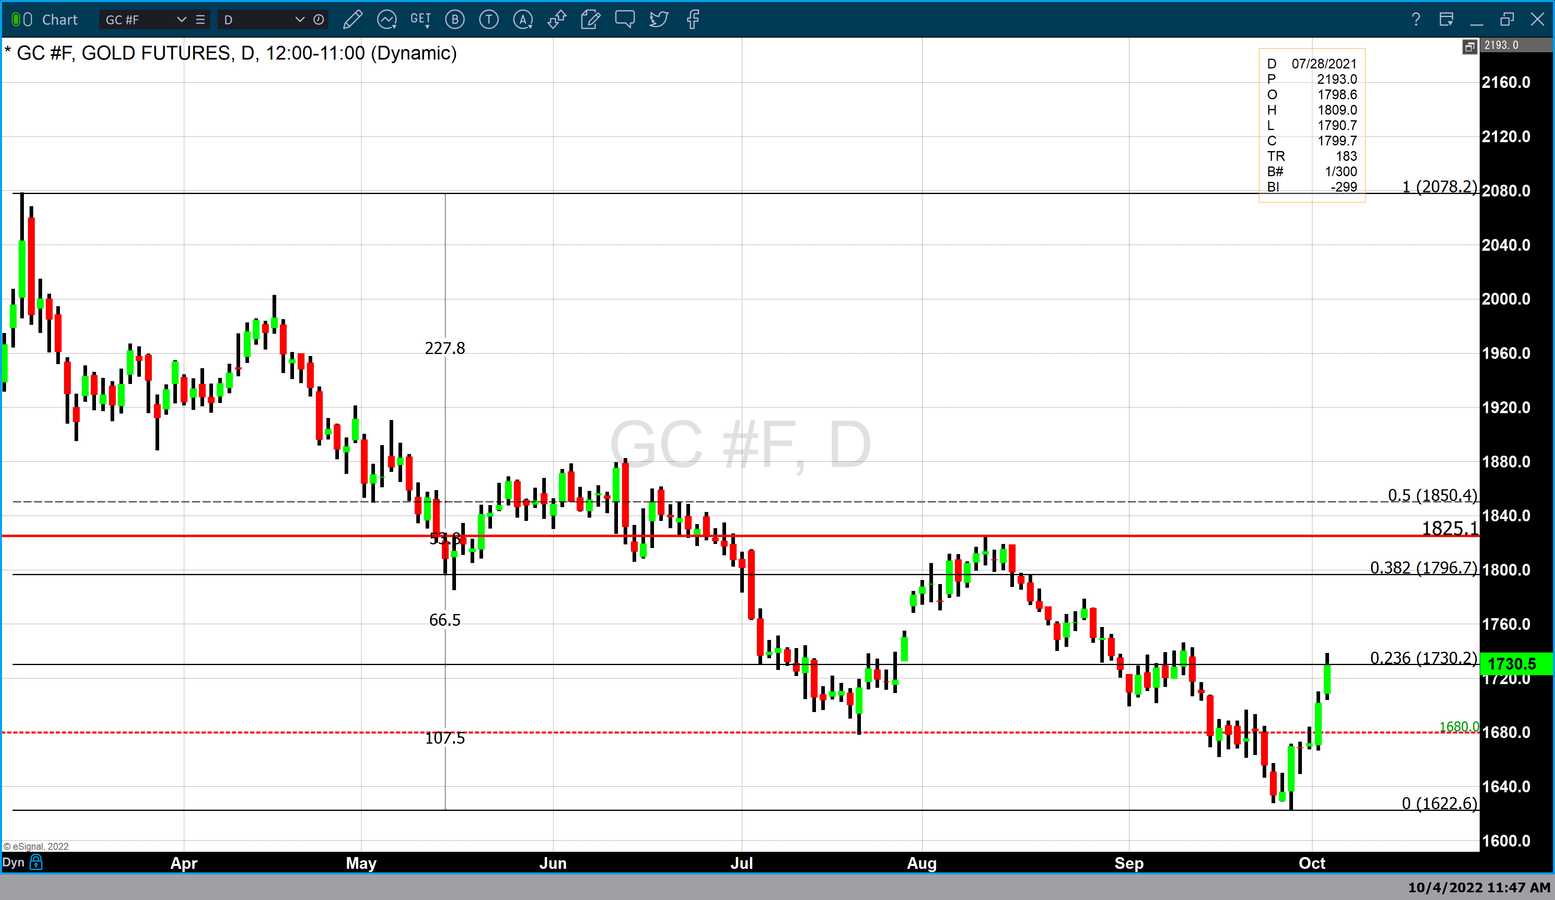1555x900 pixels.
Task: Click the circled B toolbar icon
Action: pos(455,19)
